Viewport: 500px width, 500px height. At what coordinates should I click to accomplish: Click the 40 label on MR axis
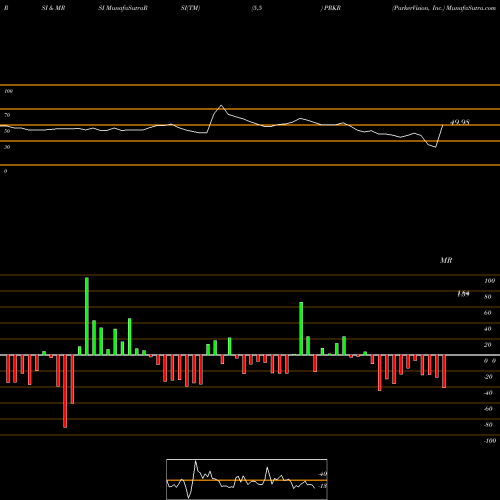pos(488,329)
